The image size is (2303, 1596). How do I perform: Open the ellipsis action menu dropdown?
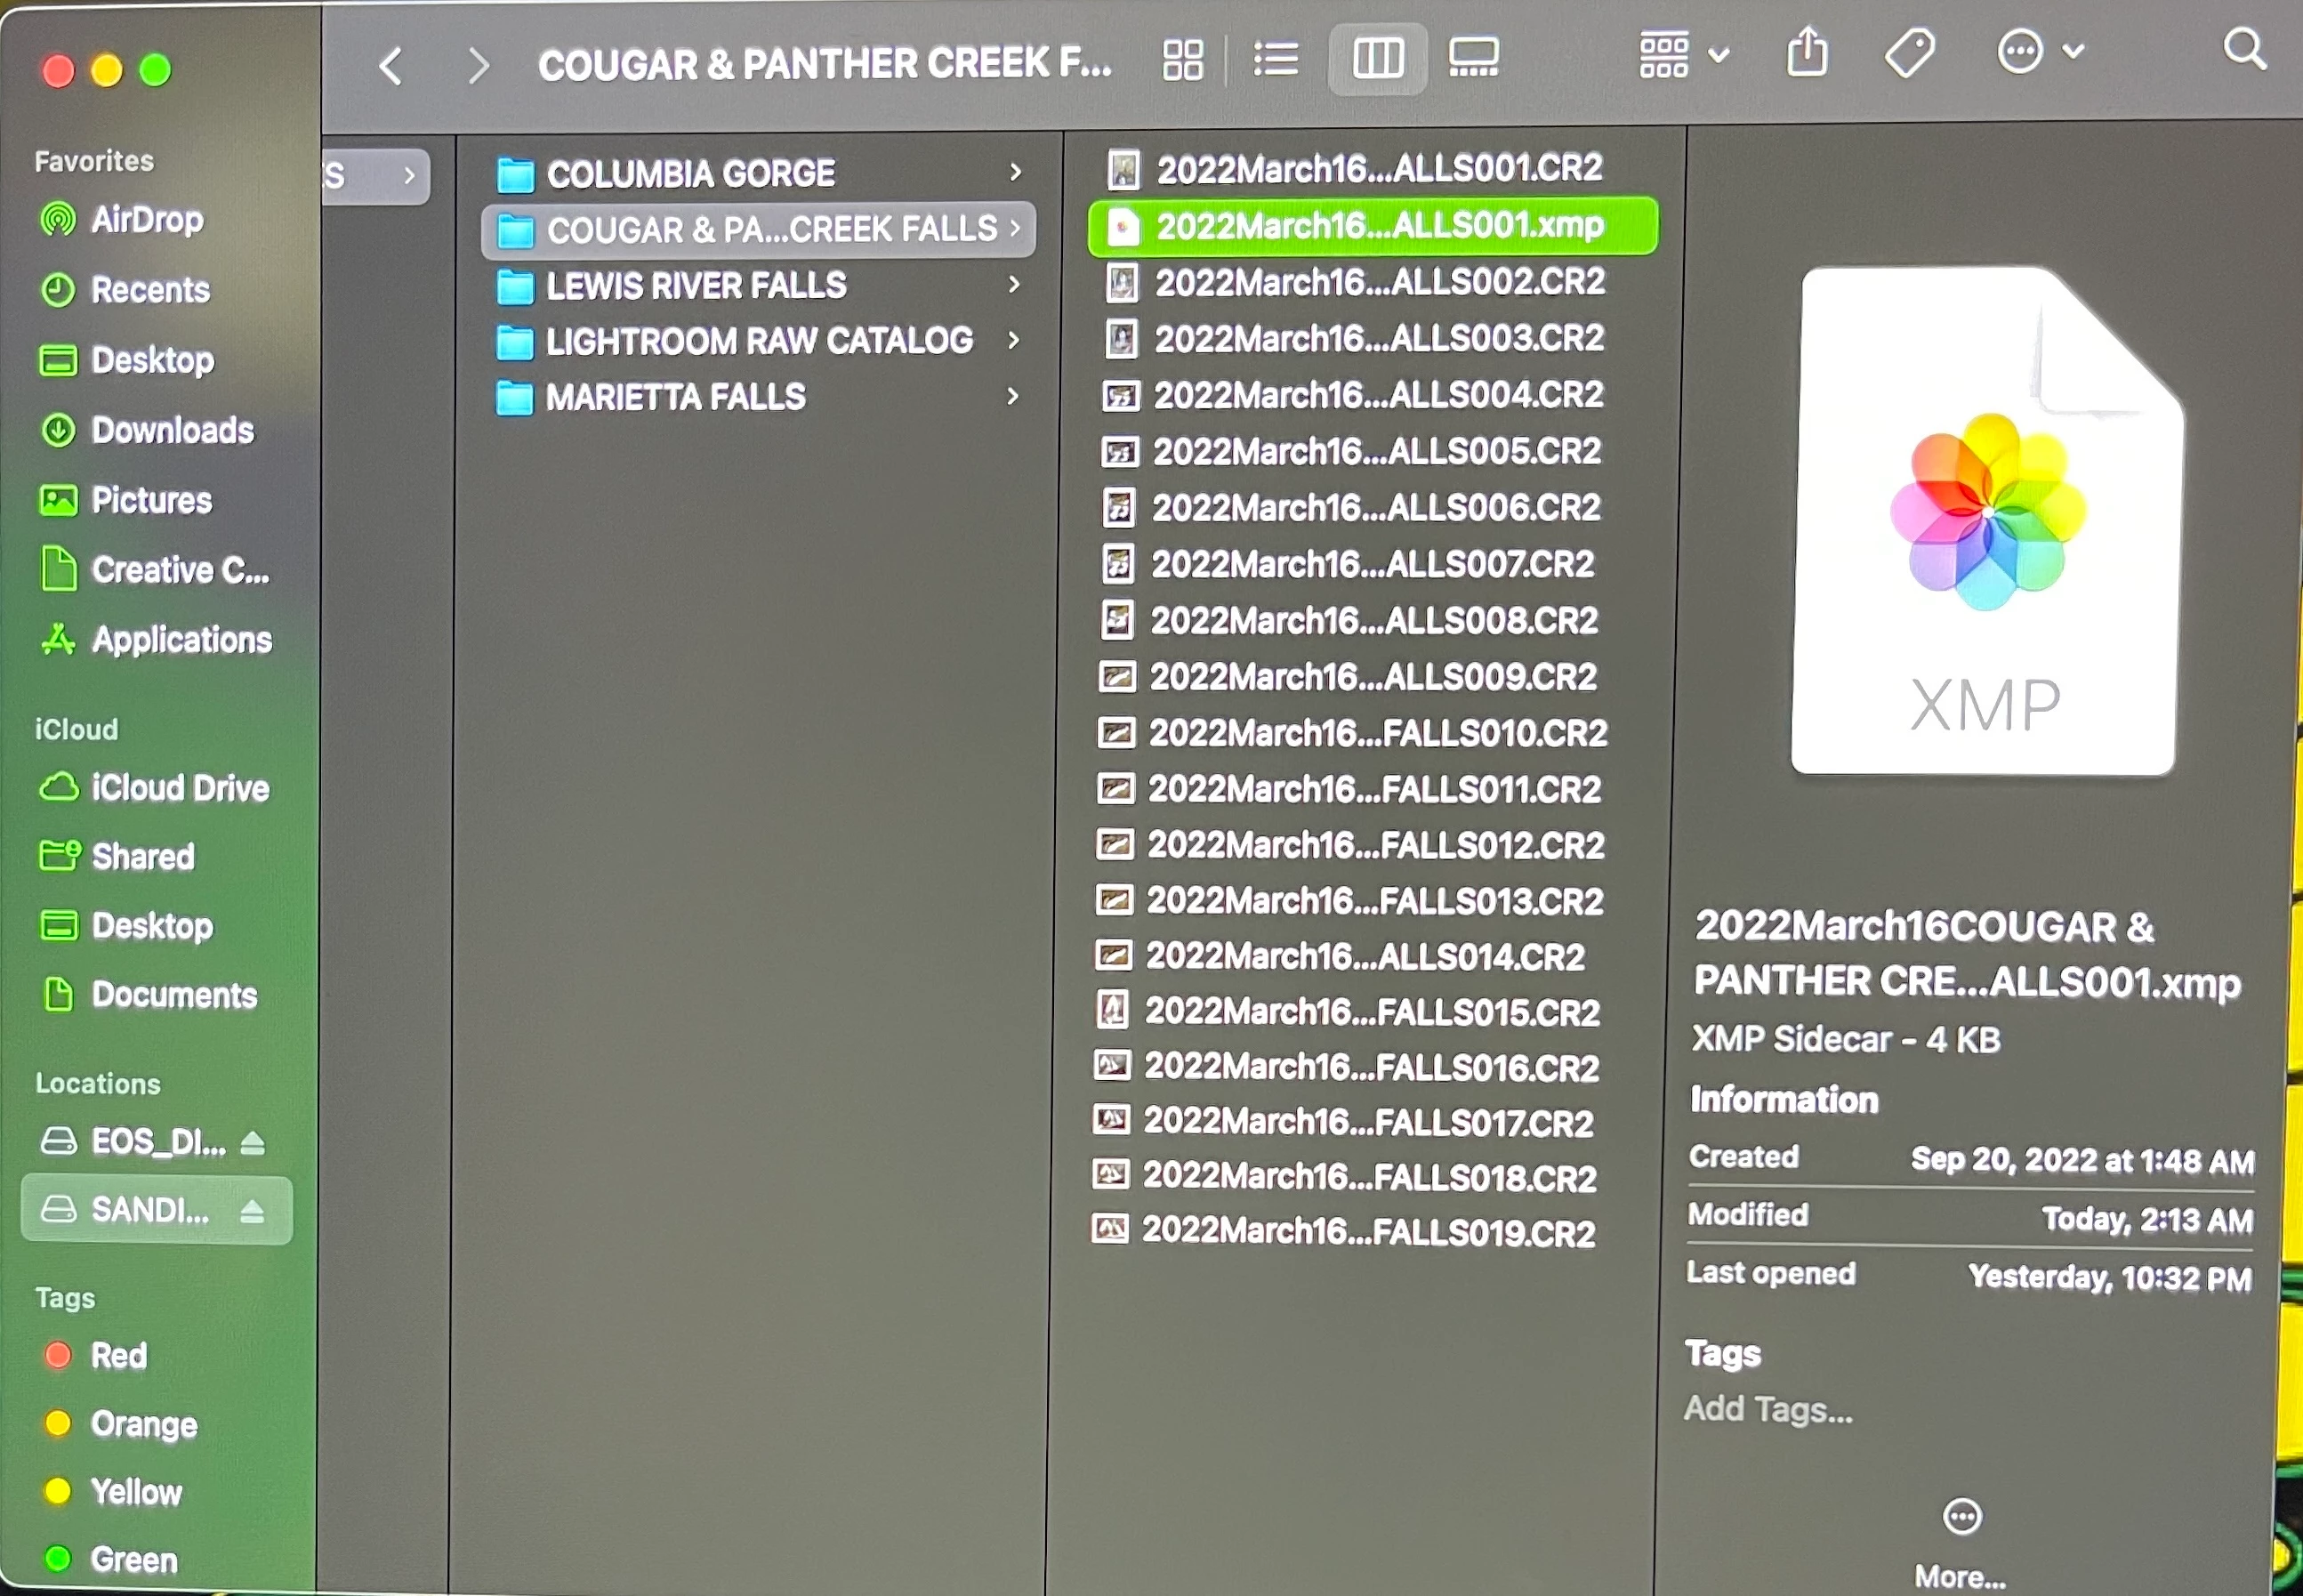click(x=2040, y=51)
